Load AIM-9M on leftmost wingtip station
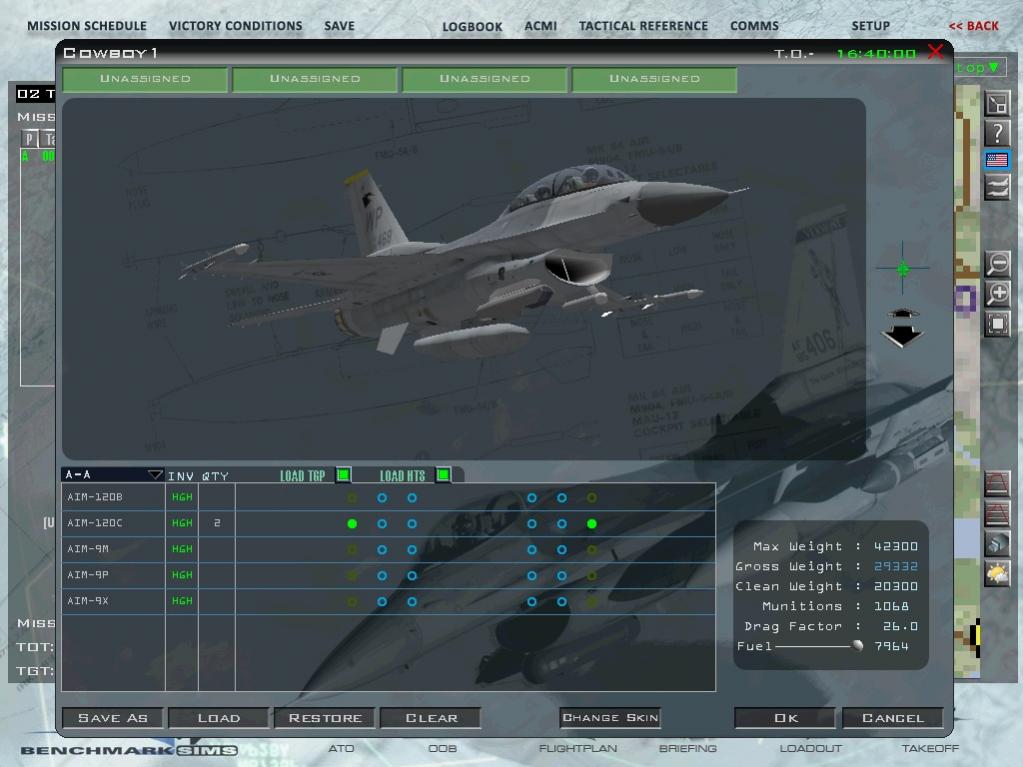Viewport: 1023px width, 767px height. pyautogui.click(x=352, y=550)
